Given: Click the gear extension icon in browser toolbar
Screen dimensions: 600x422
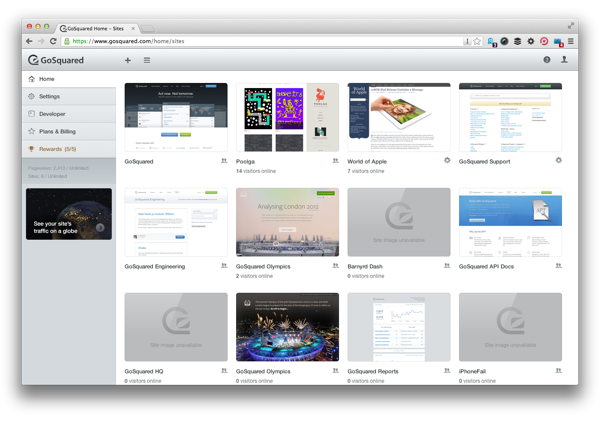Looking at the screenshot, I should 531,41.
